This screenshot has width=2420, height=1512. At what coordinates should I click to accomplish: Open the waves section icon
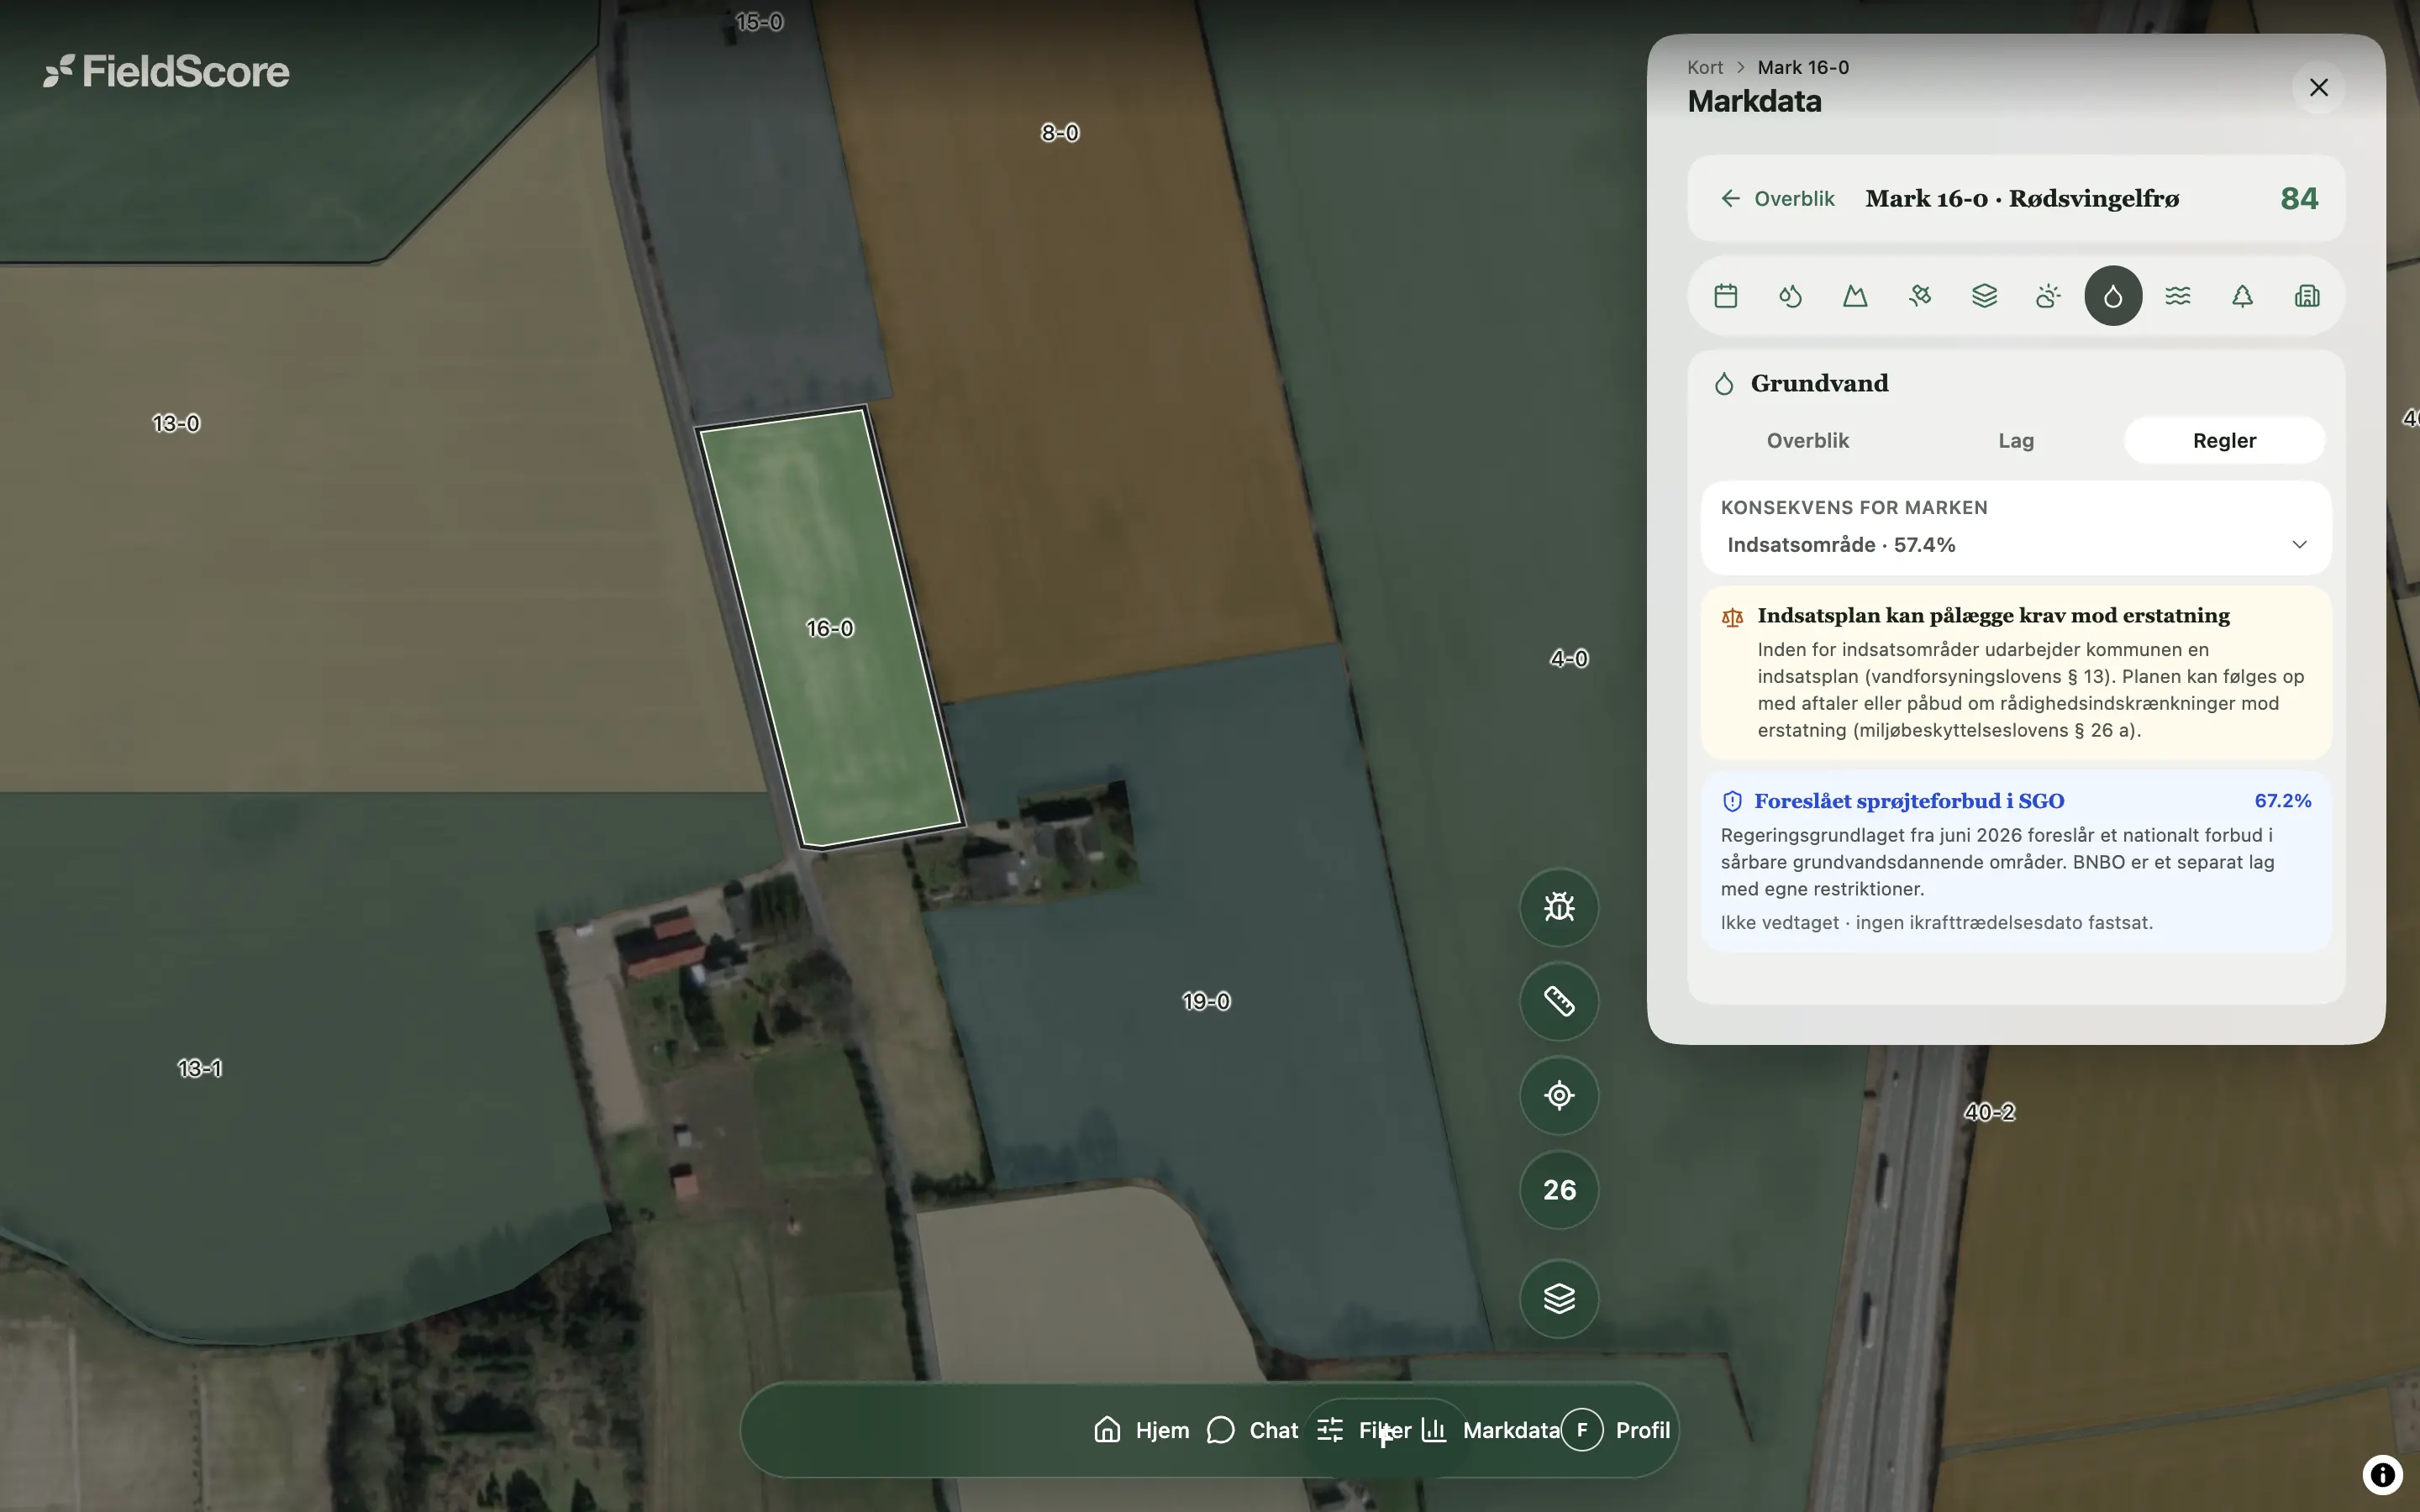tap(2178, 296)
